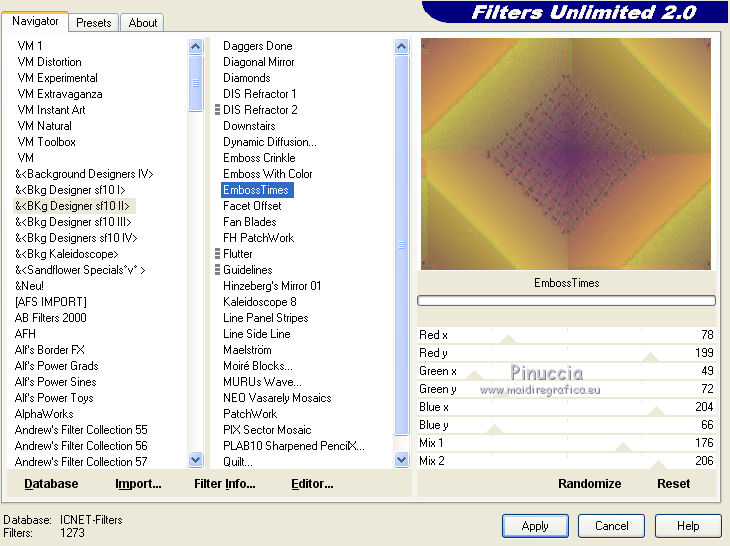The image size is (730, 546).
Task: Open the Help button
Action: tap(688, 526)
